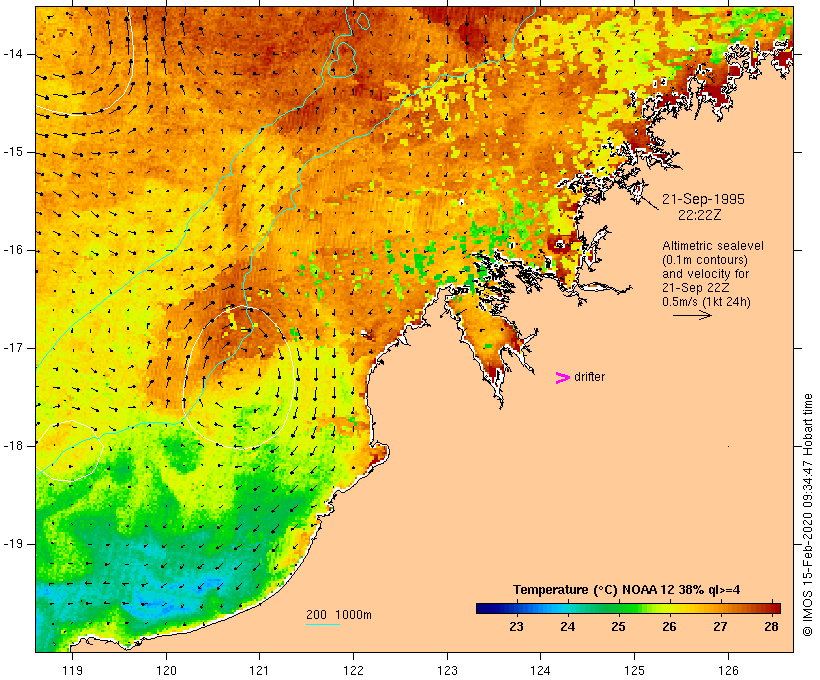The image size is (820, 680).
Task: Click the colorbar tick label '25'
Action: tap(618, 627)
